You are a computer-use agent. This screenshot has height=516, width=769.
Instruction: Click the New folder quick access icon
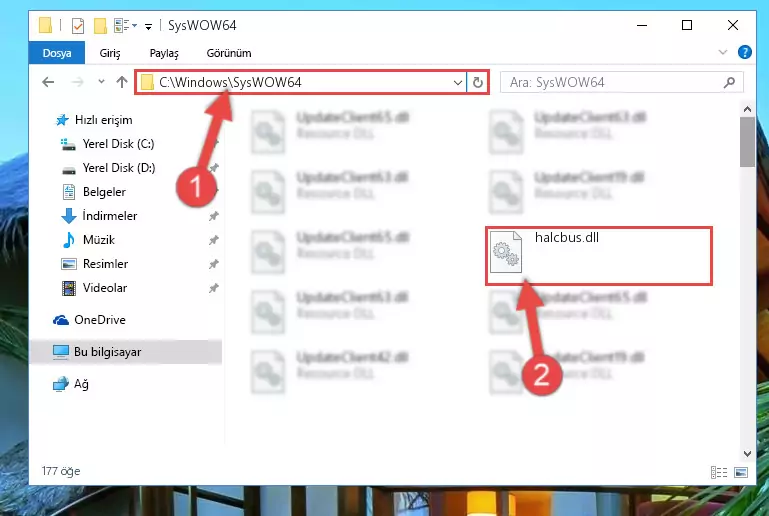click(x=100, y=25)
